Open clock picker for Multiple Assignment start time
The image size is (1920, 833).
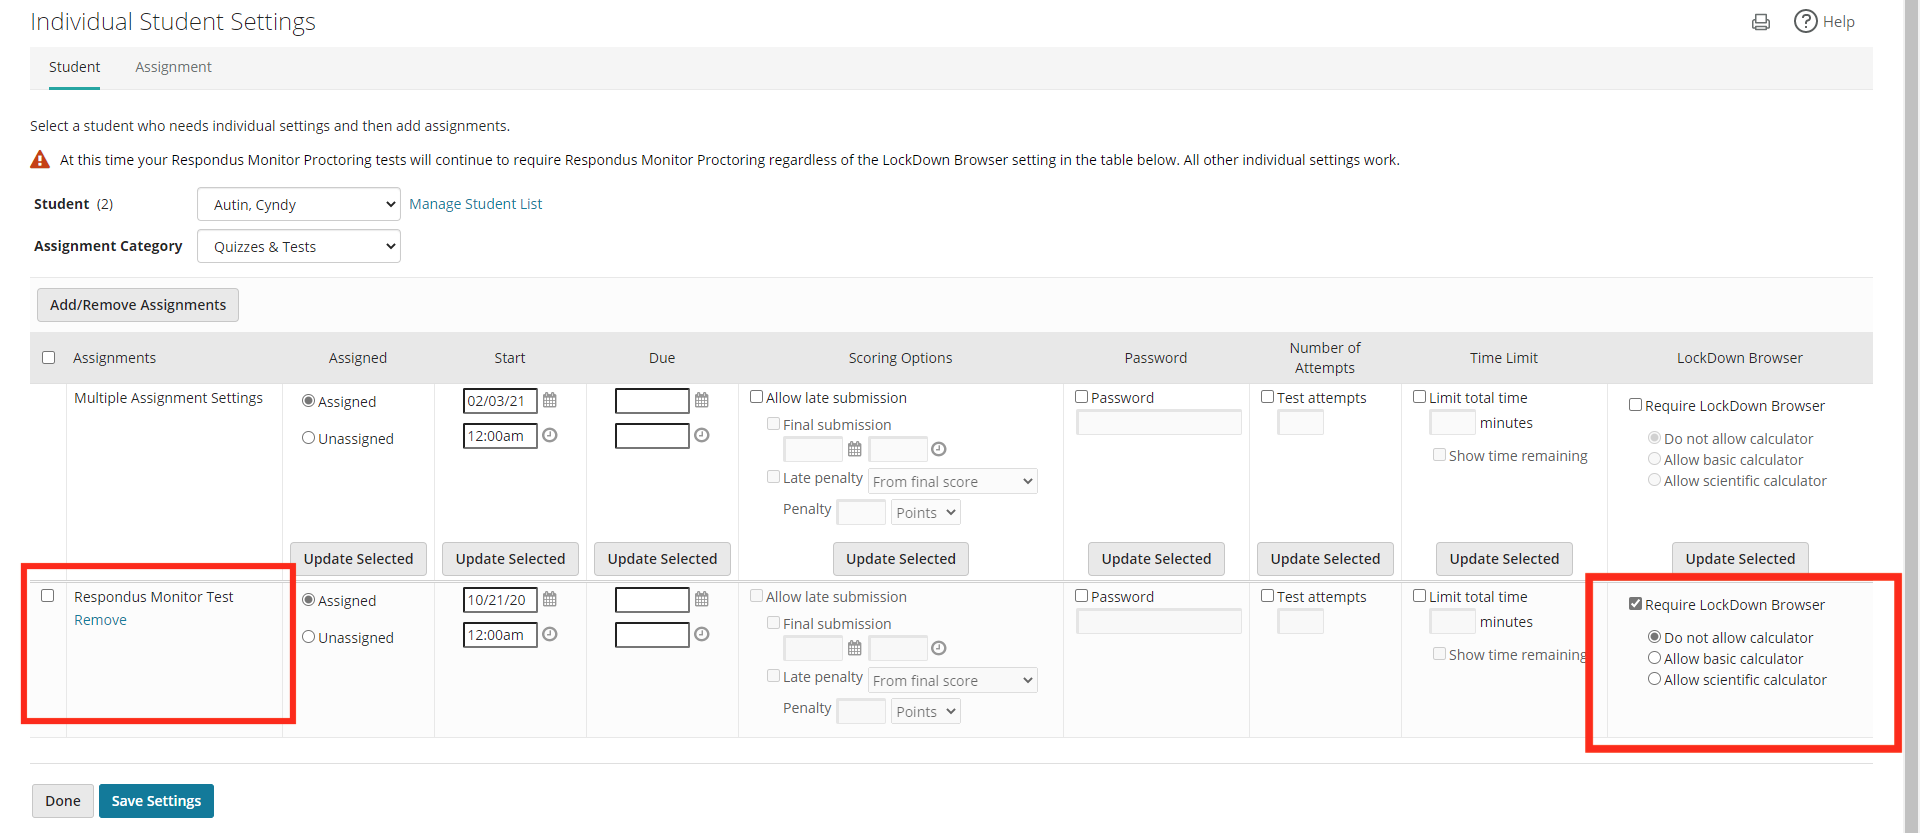550,435
